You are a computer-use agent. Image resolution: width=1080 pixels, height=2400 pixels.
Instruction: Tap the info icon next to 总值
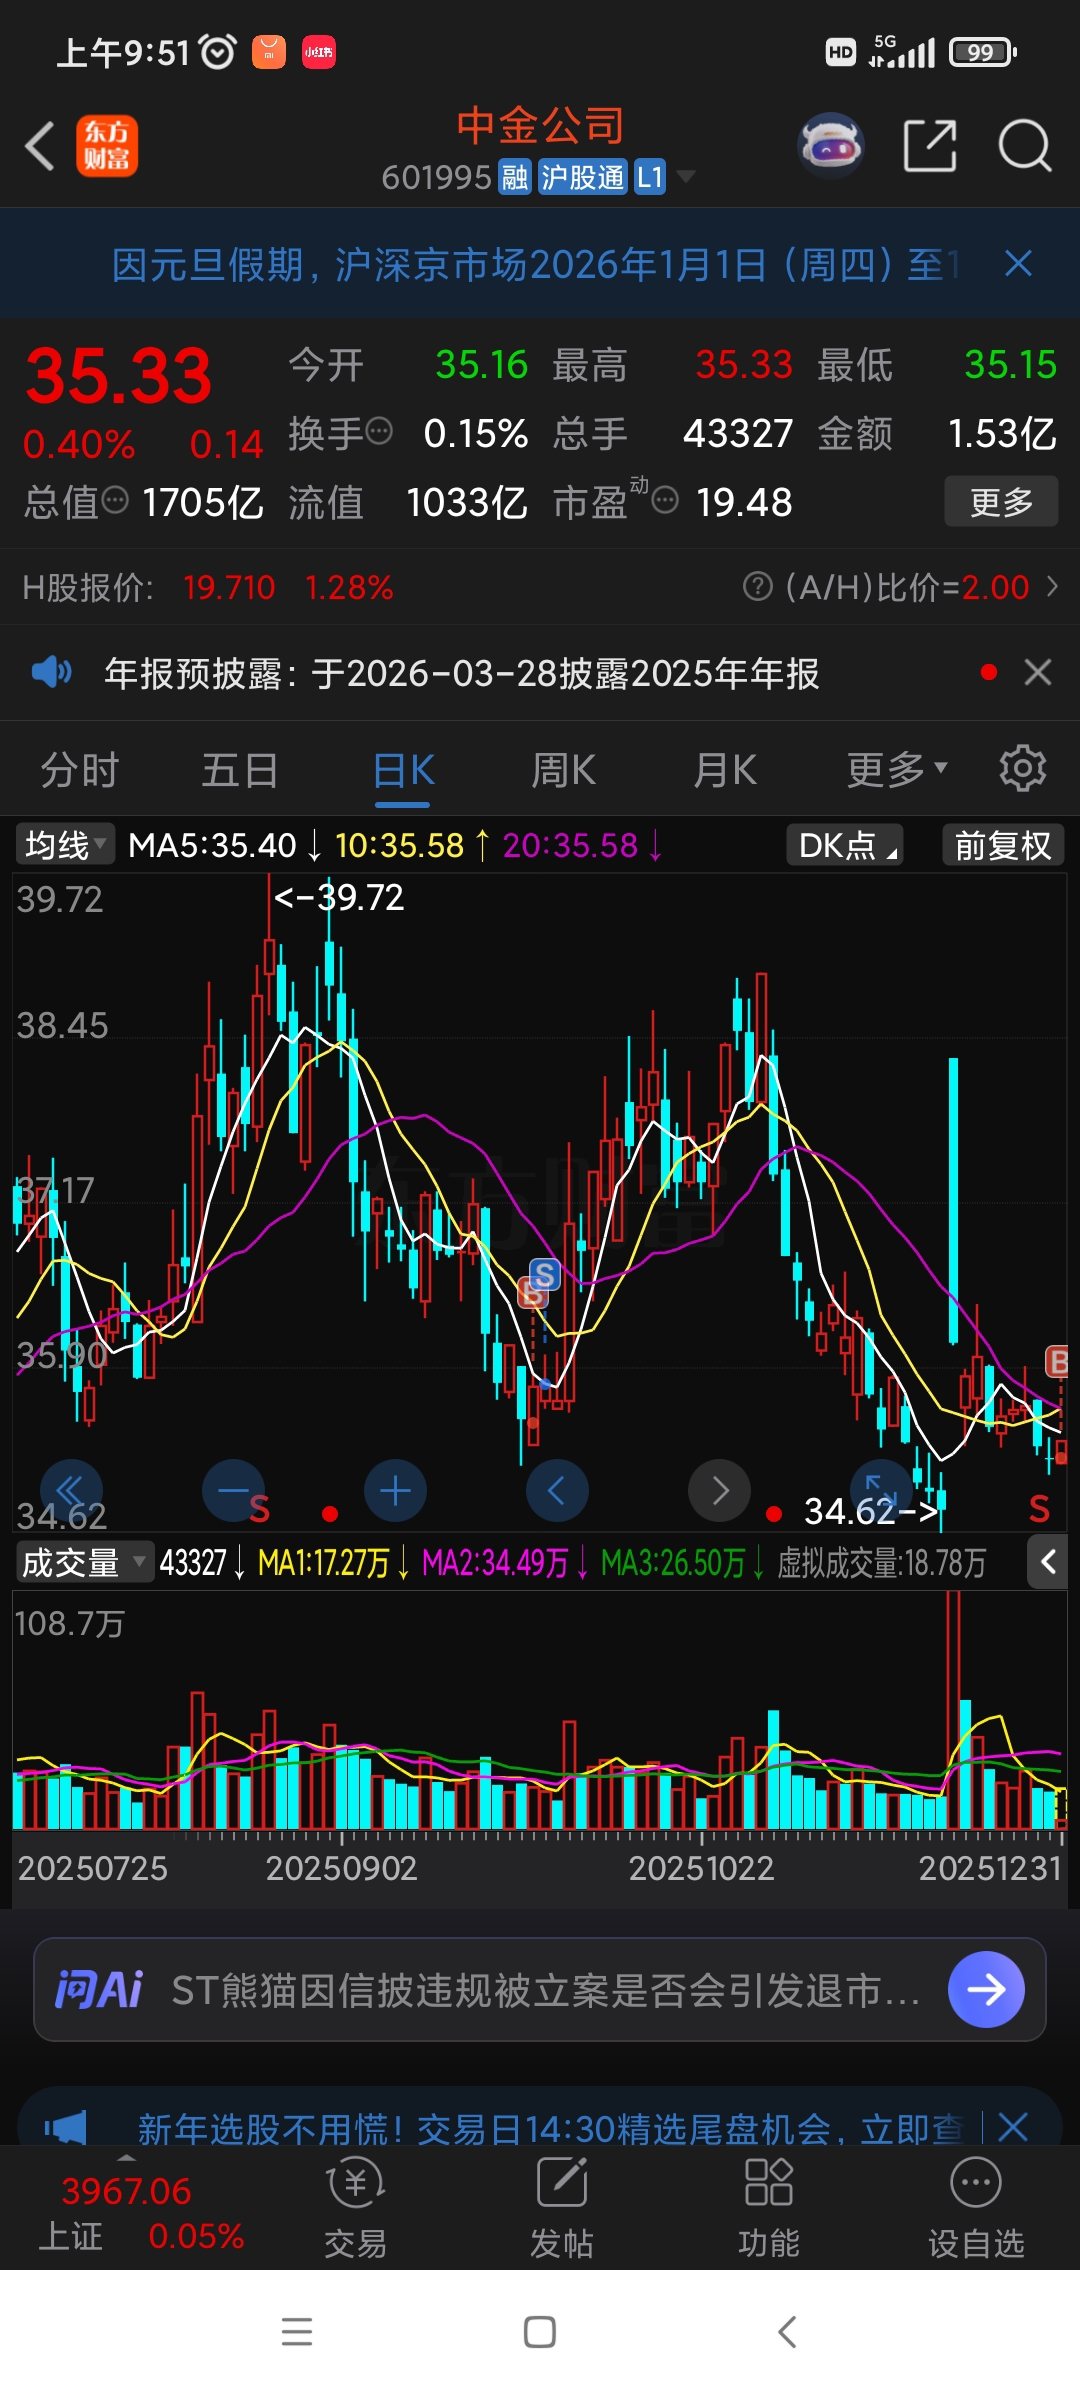[116, 499]
